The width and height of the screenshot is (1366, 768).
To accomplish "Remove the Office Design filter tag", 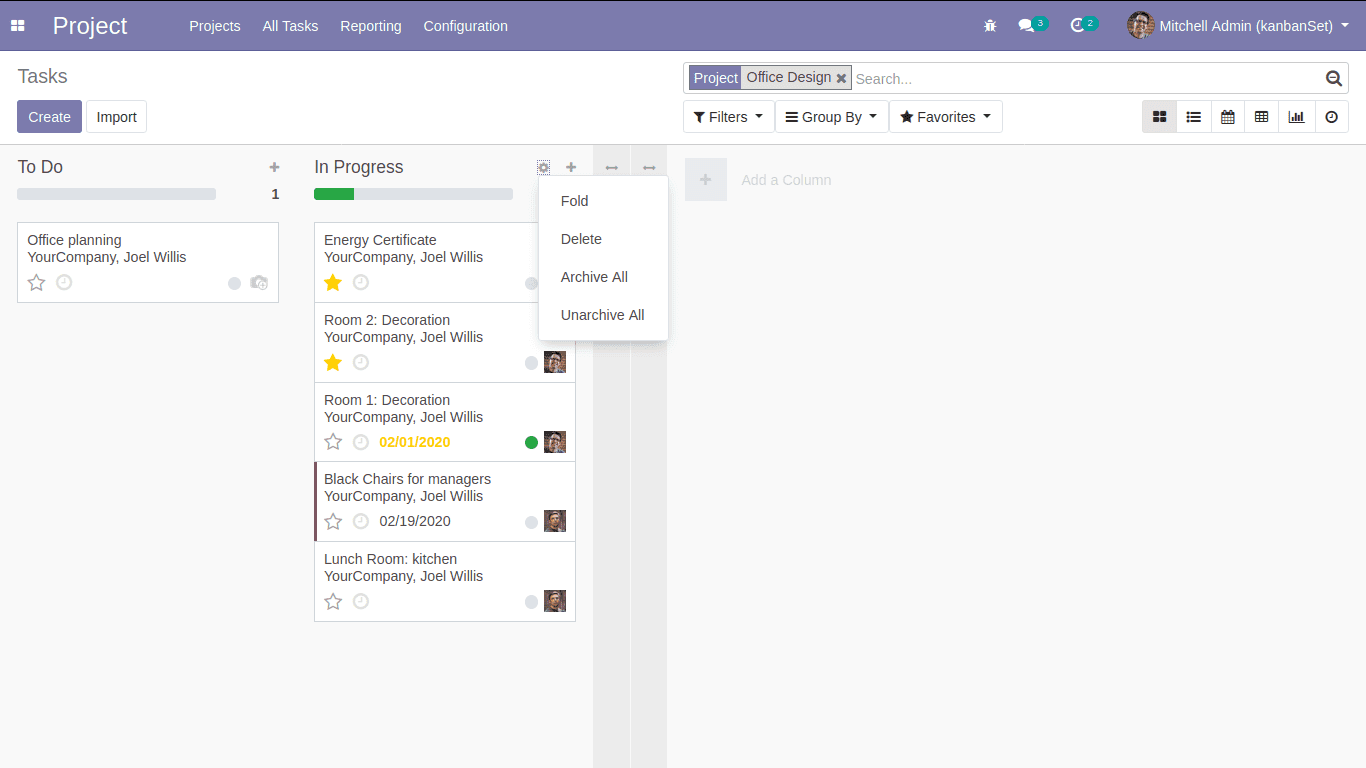I will (x=841, y=78).
